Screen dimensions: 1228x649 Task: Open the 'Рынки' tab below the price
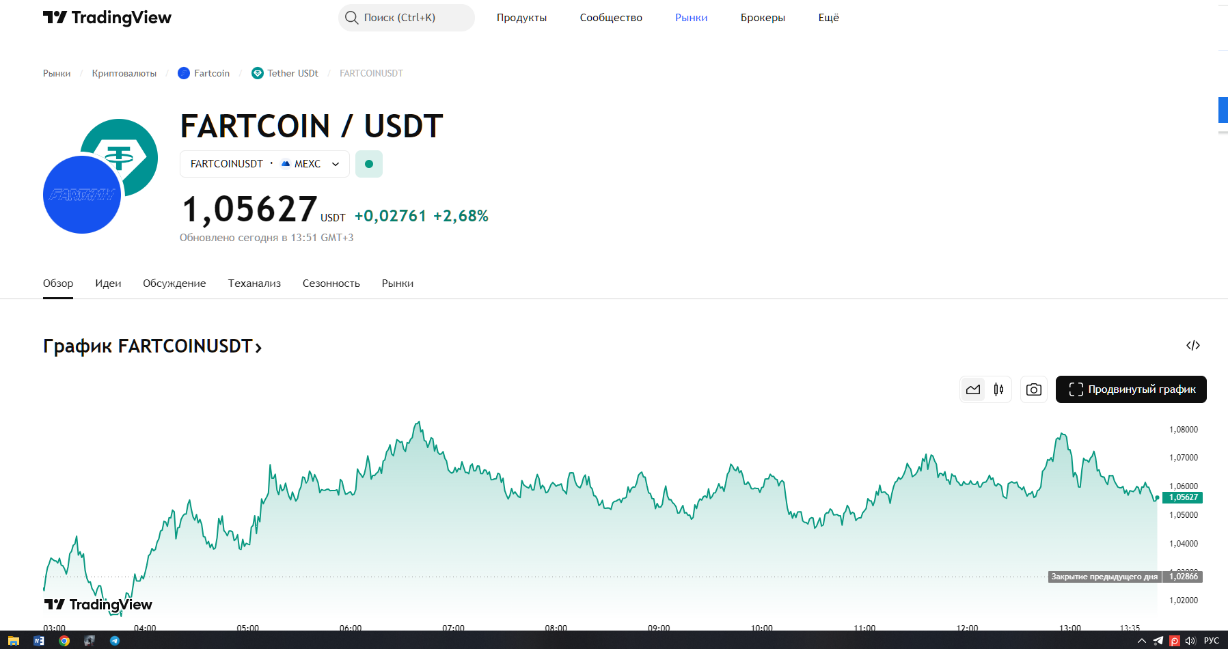[397, 283]
